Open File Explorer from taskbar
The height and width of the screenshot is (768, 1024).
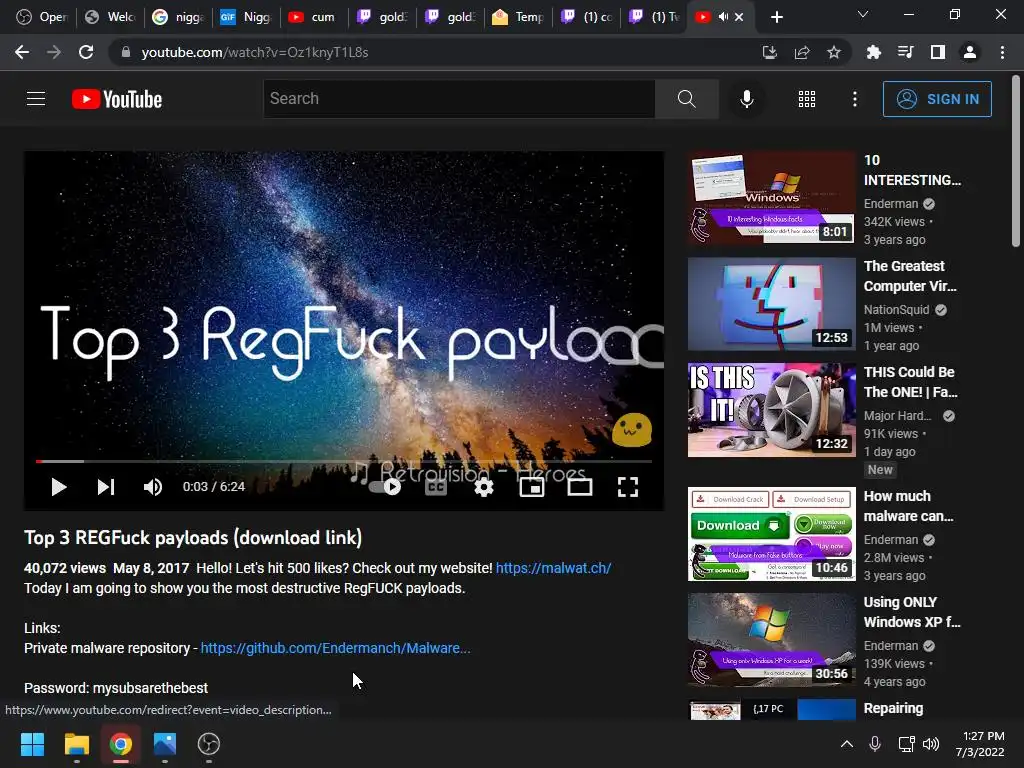point(76,744)
